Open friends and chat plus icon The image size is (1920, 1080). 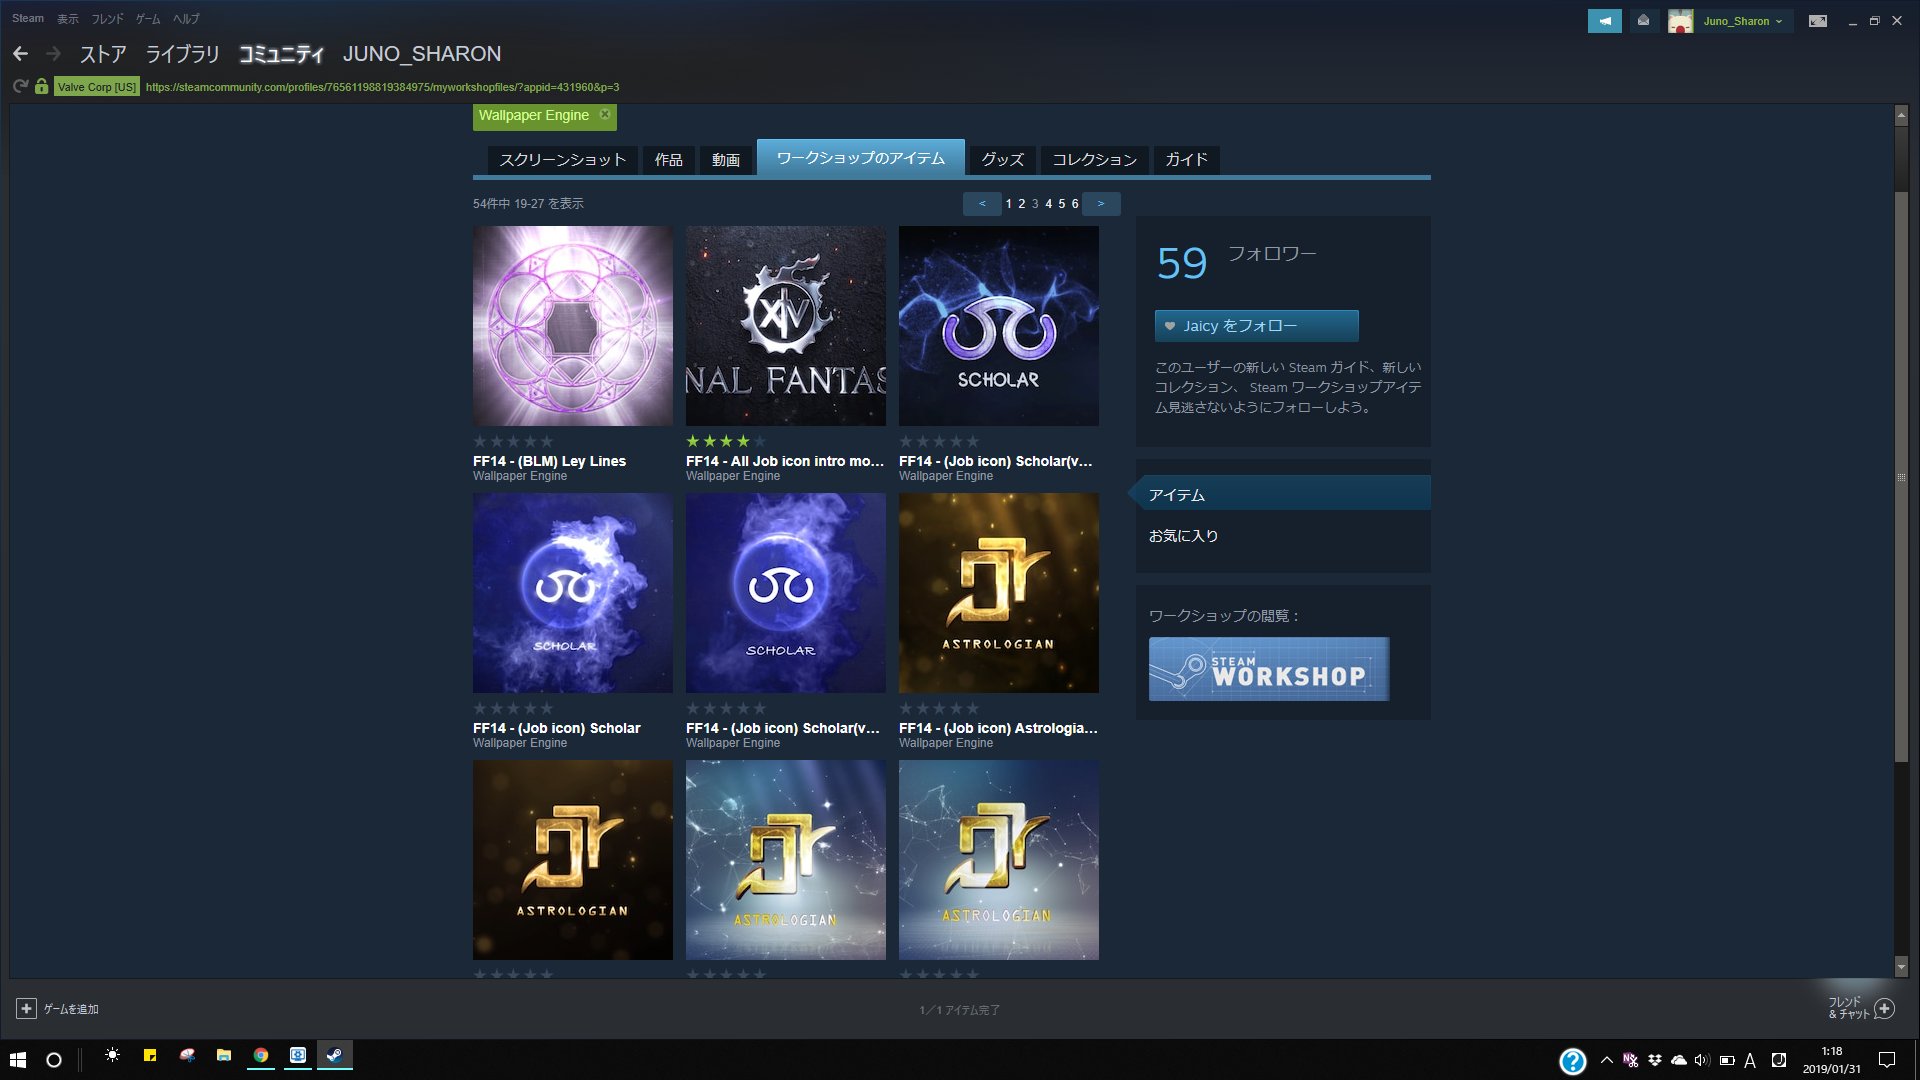coord(1884,1008)
